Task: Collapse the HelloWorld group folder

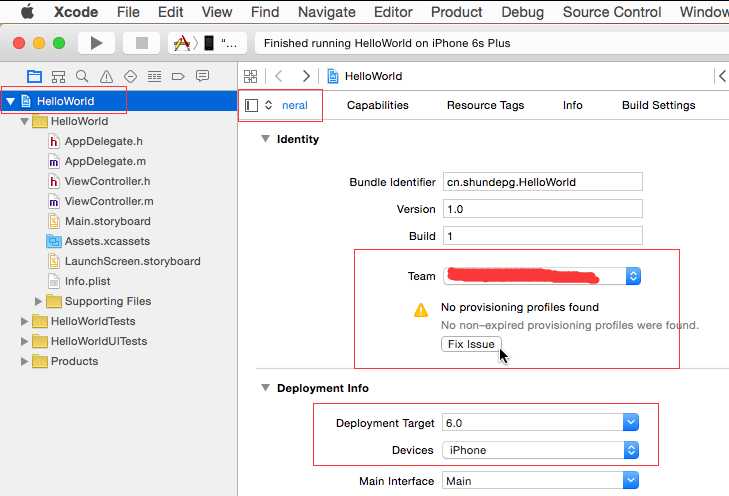Action: (x=24, y=121)
